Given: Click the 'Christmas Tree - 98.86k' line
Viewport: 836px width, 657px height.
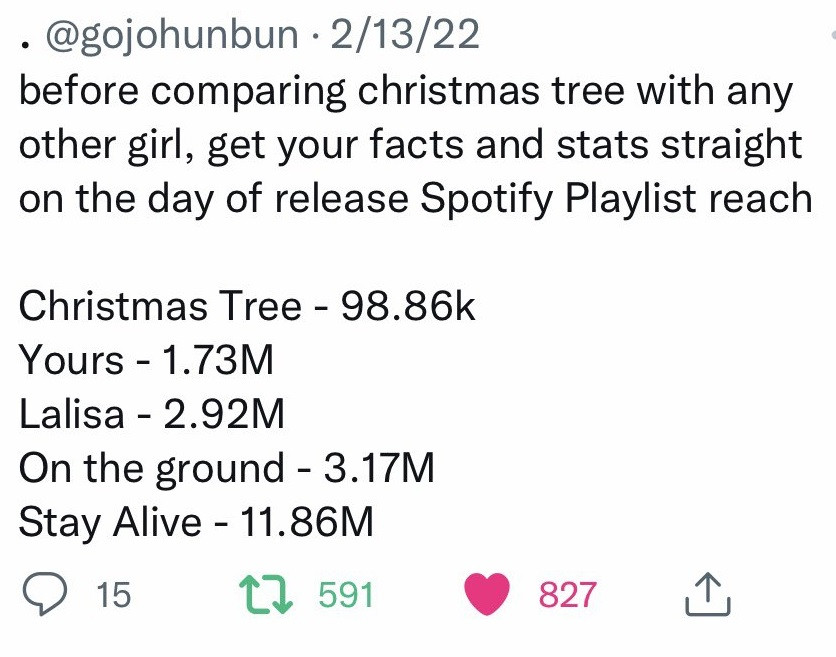Looking at the screenshot, I should pos(247,306).
